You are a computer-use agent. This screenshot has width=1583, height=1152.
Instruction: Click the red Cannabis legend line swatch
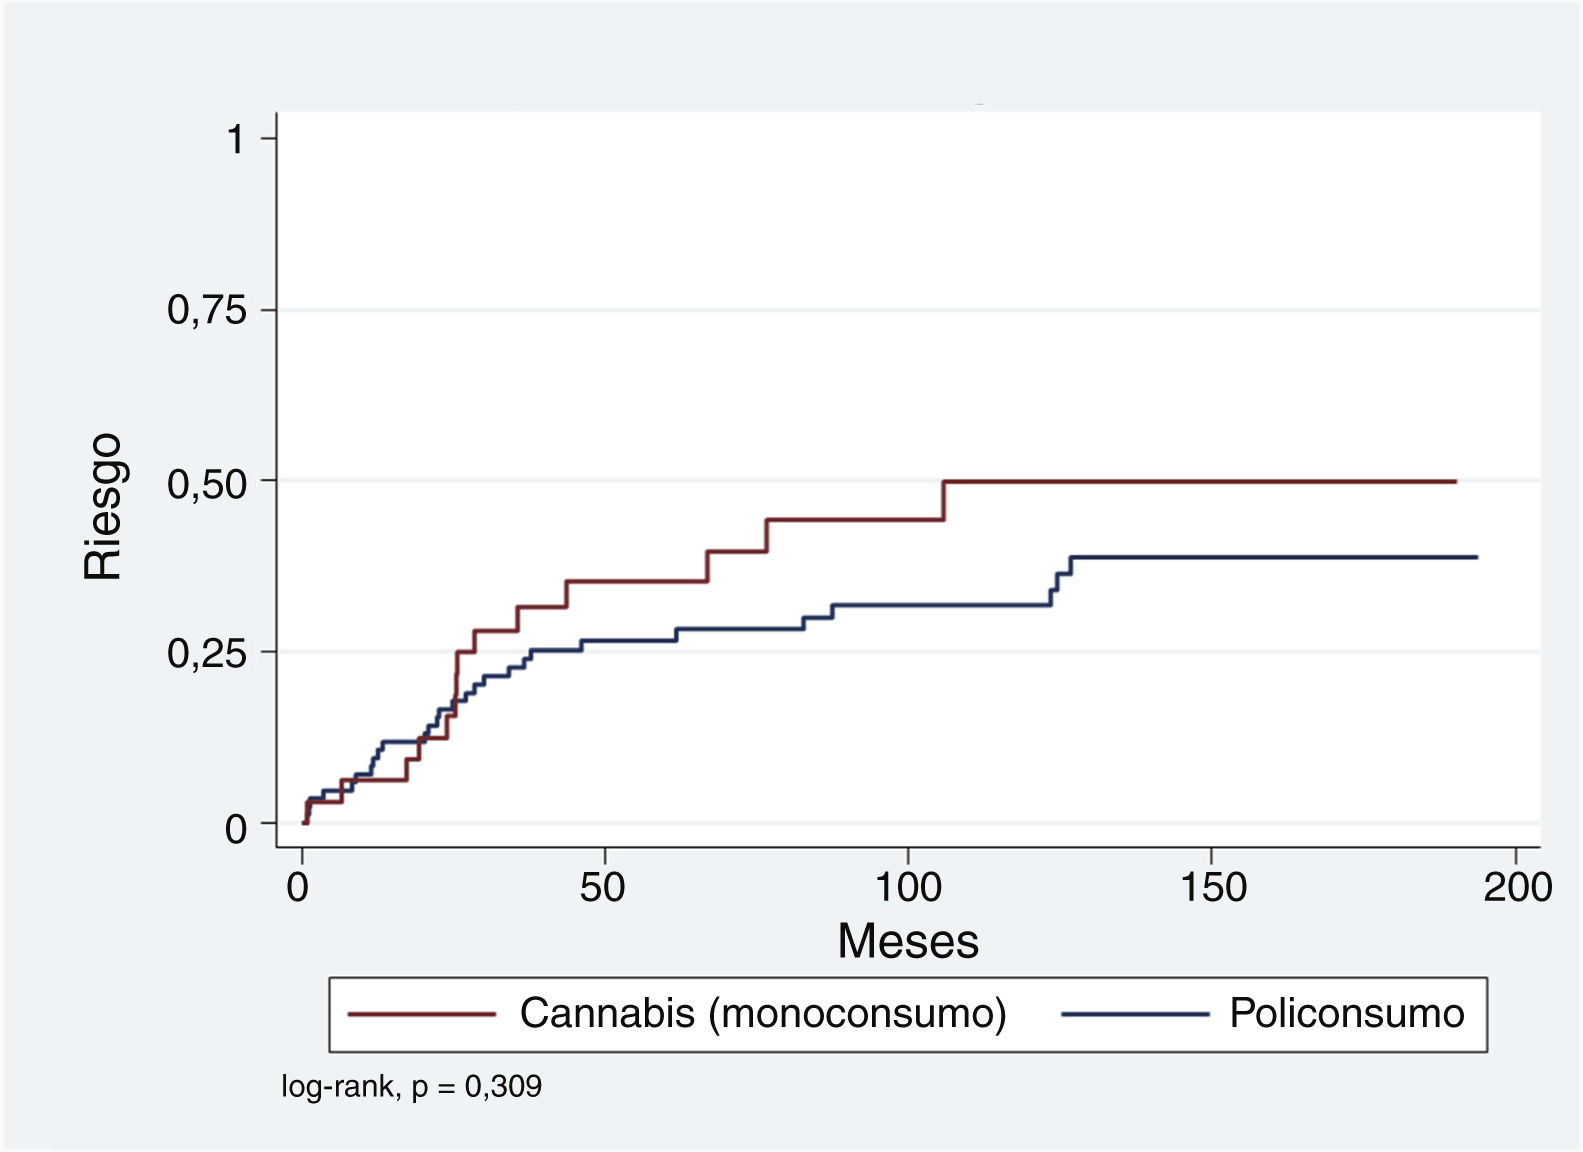click(422, 1015)
